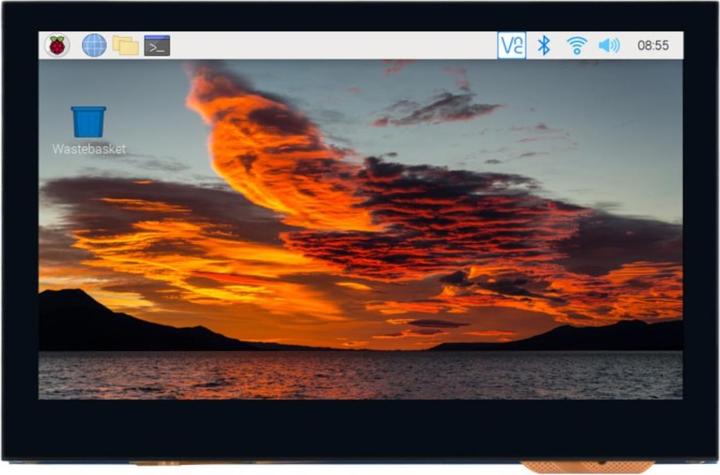Click the empty taskbar area beside Terminal

[x=333, y=45]
